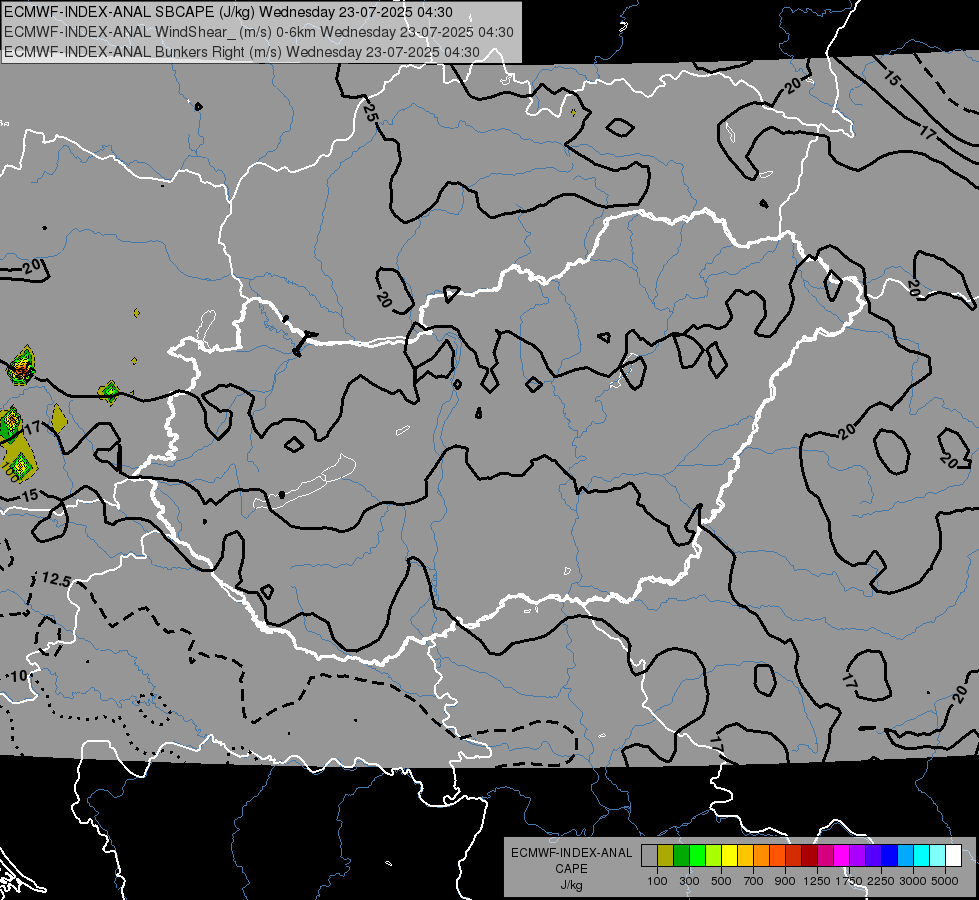979x900 pixels.
Task: Click the 1250 value on the legend scale
Action: pos(817,881)
